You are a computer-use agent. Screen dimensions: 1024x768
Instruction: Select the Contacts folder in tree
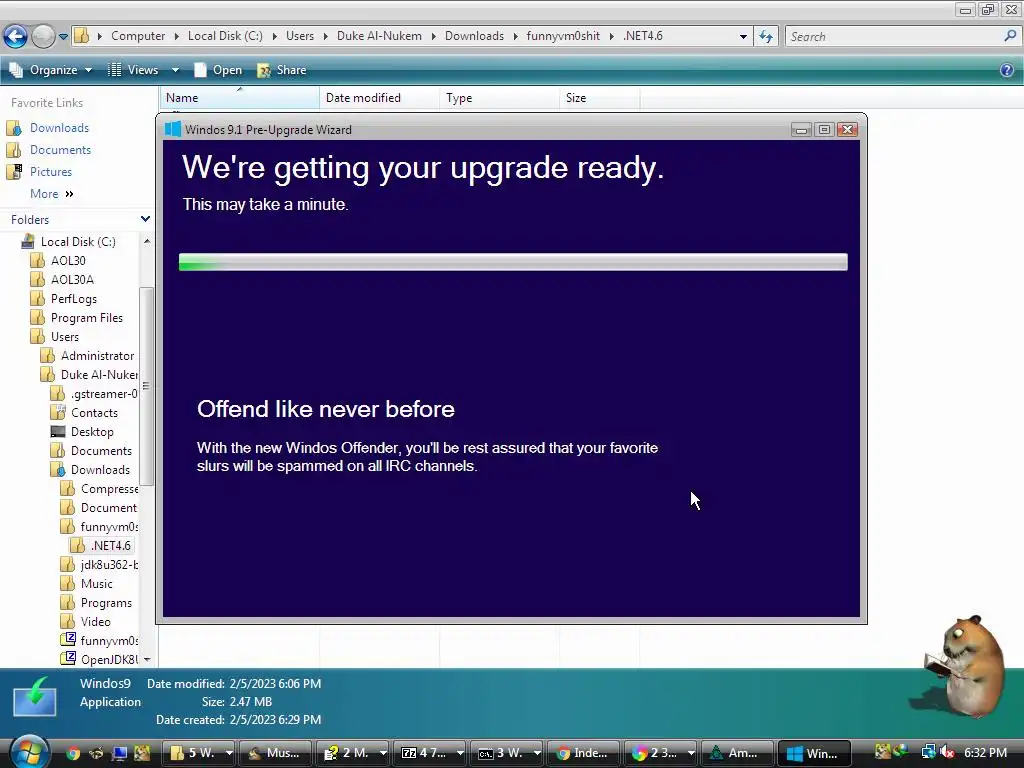click(x=94, y=413)
